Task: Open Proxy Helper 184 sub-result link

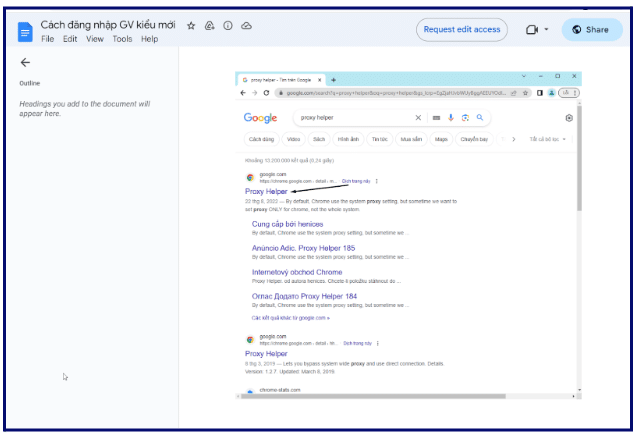Action: pyautogui.click(x=304, y=296)
